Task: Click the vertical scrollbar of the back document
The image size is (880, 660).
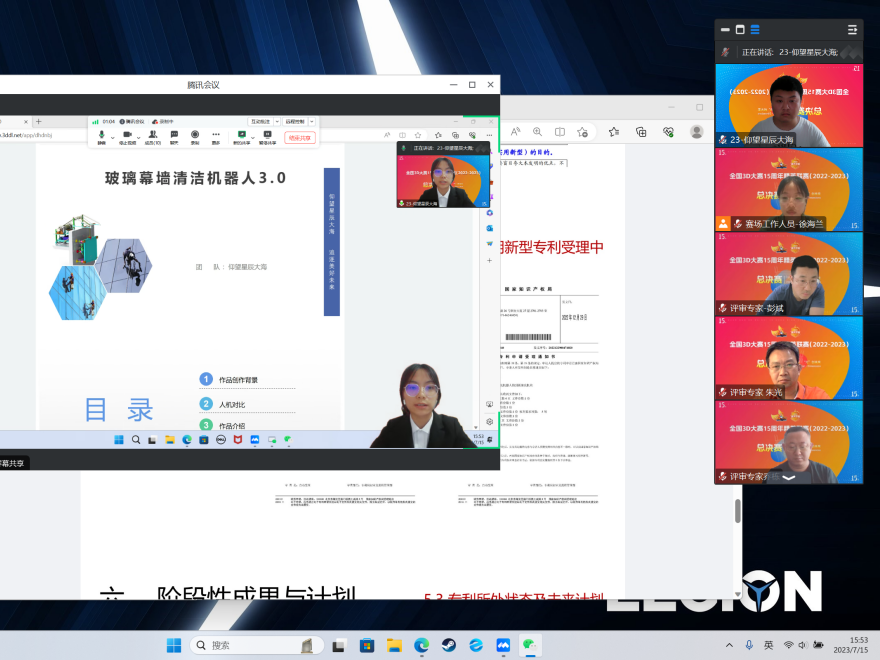Action: pyautogui.click(x=738, y=510)
